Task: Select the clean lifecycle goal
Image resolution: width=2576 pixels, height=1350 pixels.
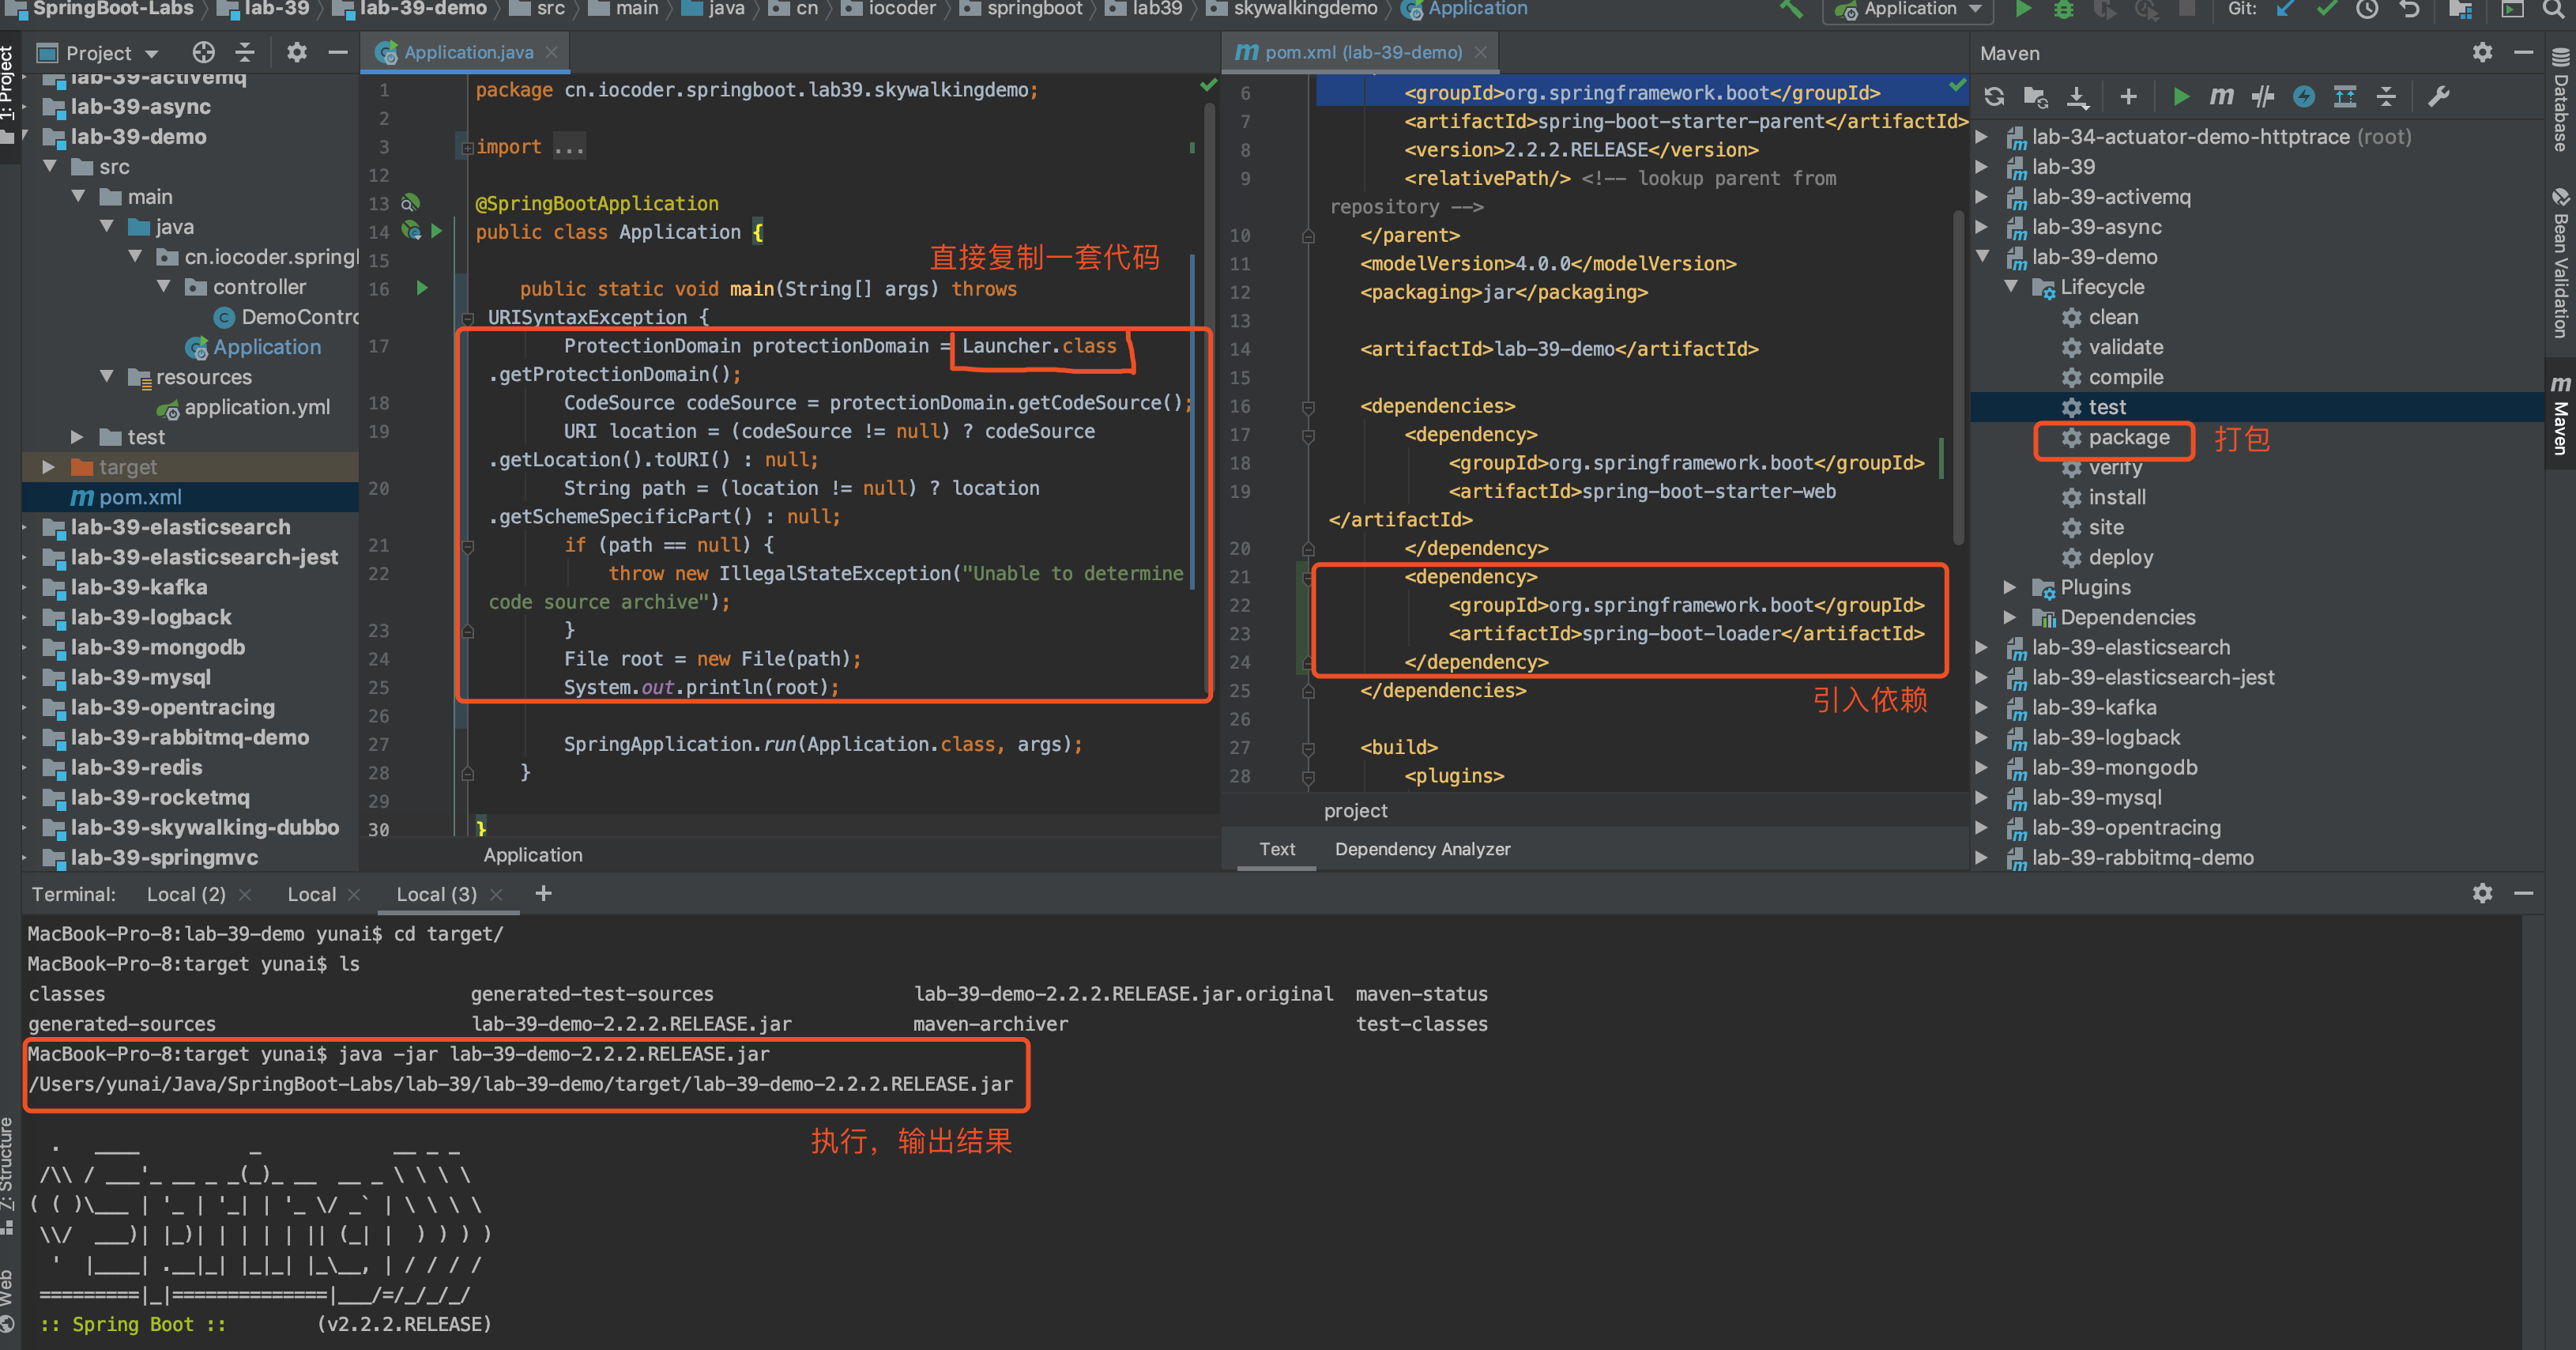Action: pyautogui.click(x=2112, y=317)
